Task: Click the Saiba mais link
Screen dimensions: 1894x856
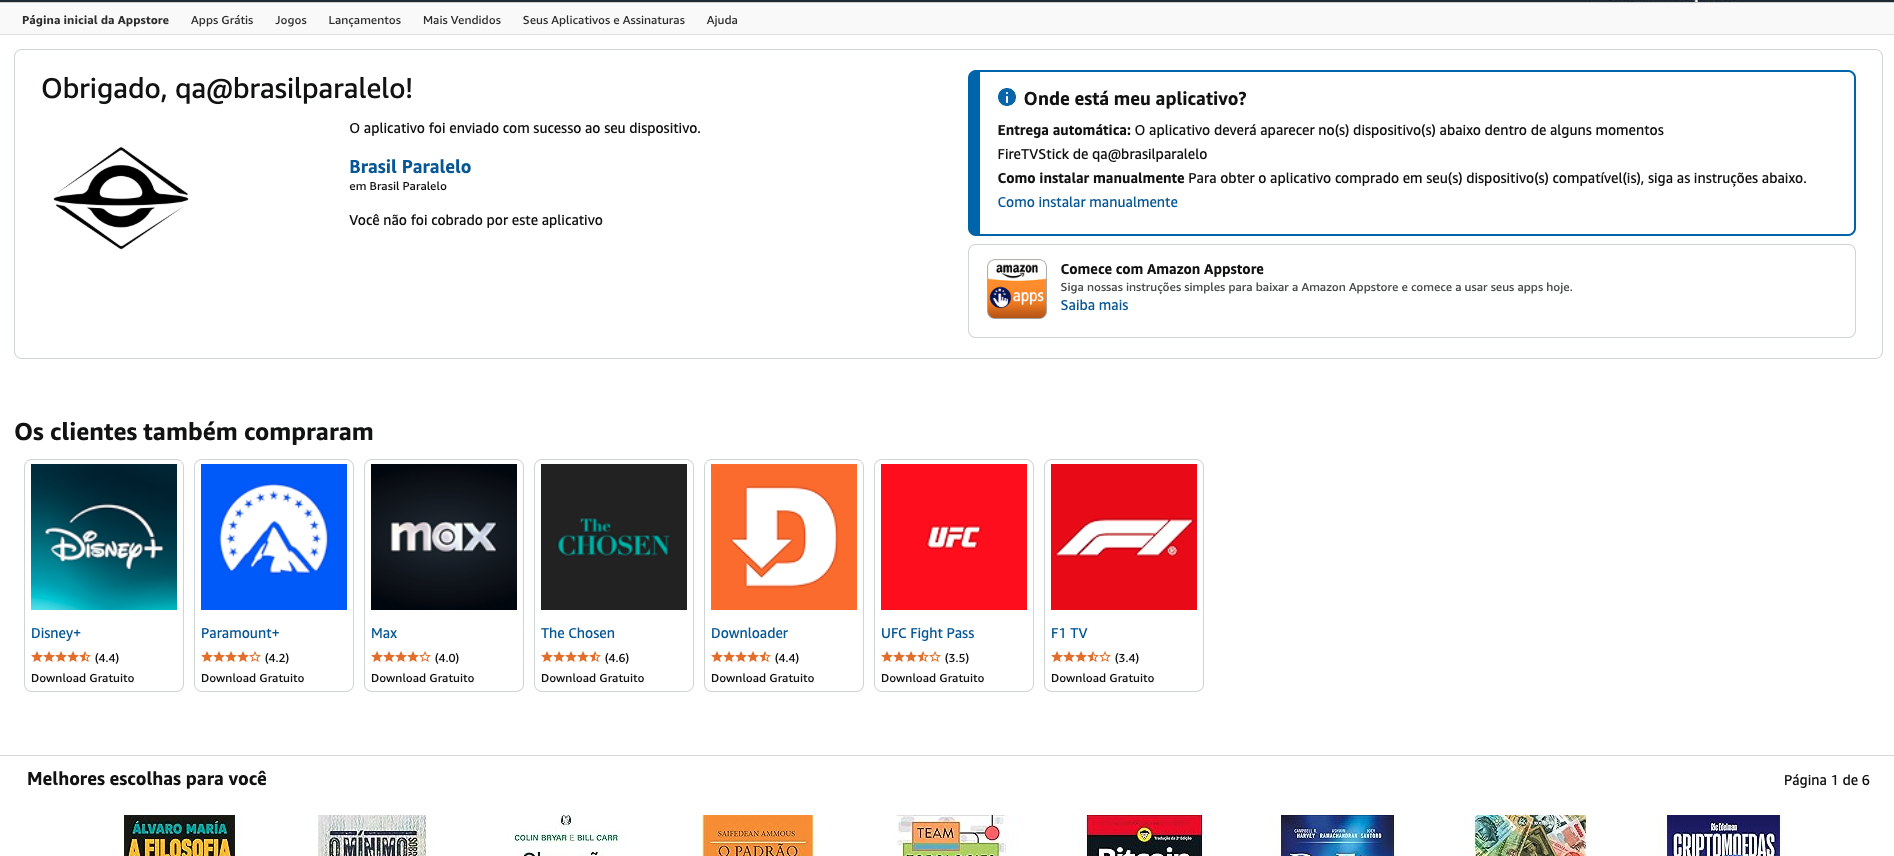Action: [x=1094, y=305]
